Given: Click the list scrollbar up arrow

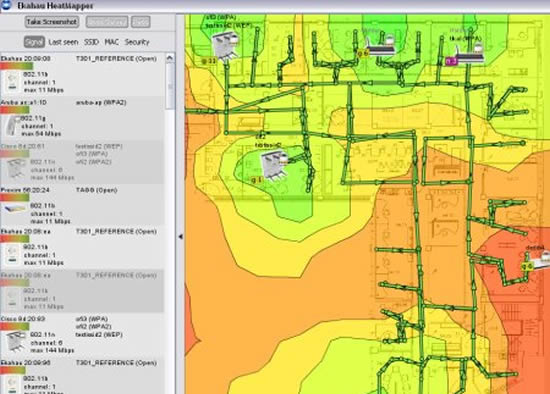Looking at the screenshot, I should tap(170, 58).
